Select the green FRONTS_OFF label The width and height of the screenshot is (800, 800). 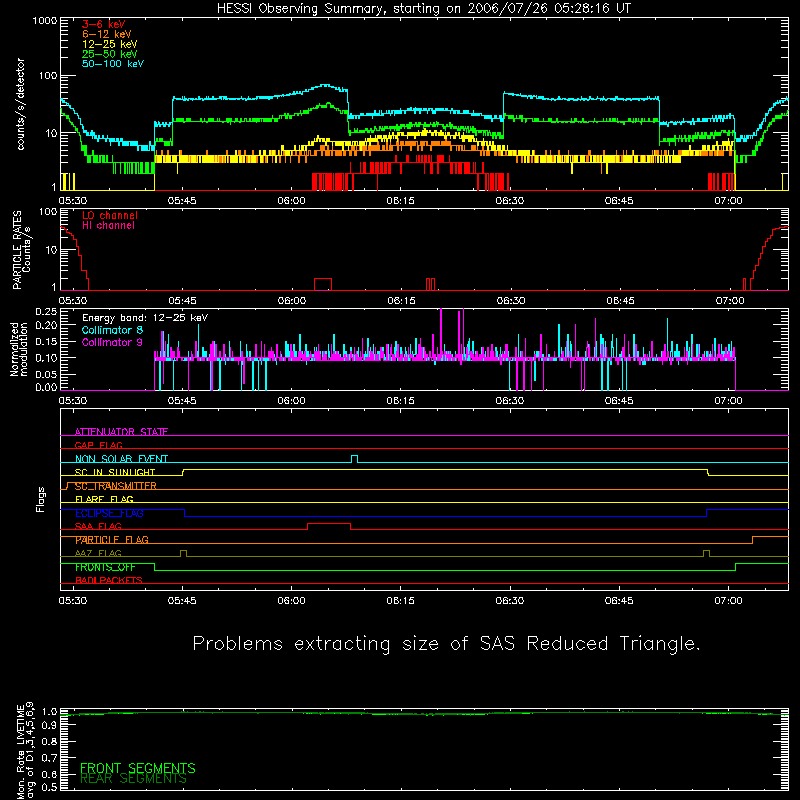[105, 567]
